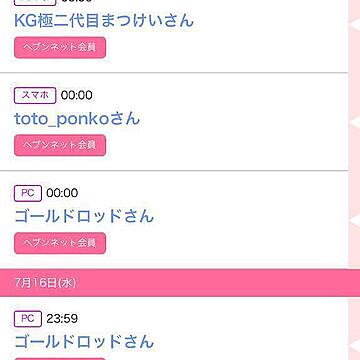Open KG極二代目まつけいさん profile link
This screenshot has width=360, height=360.
pos(104,20)
